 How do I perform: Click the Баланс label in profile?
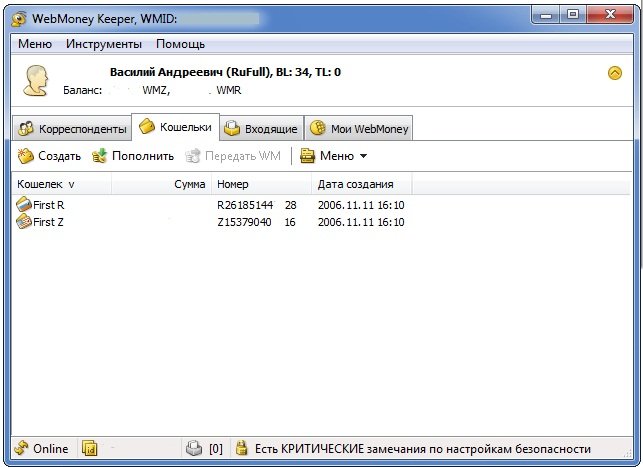point(82,90)
